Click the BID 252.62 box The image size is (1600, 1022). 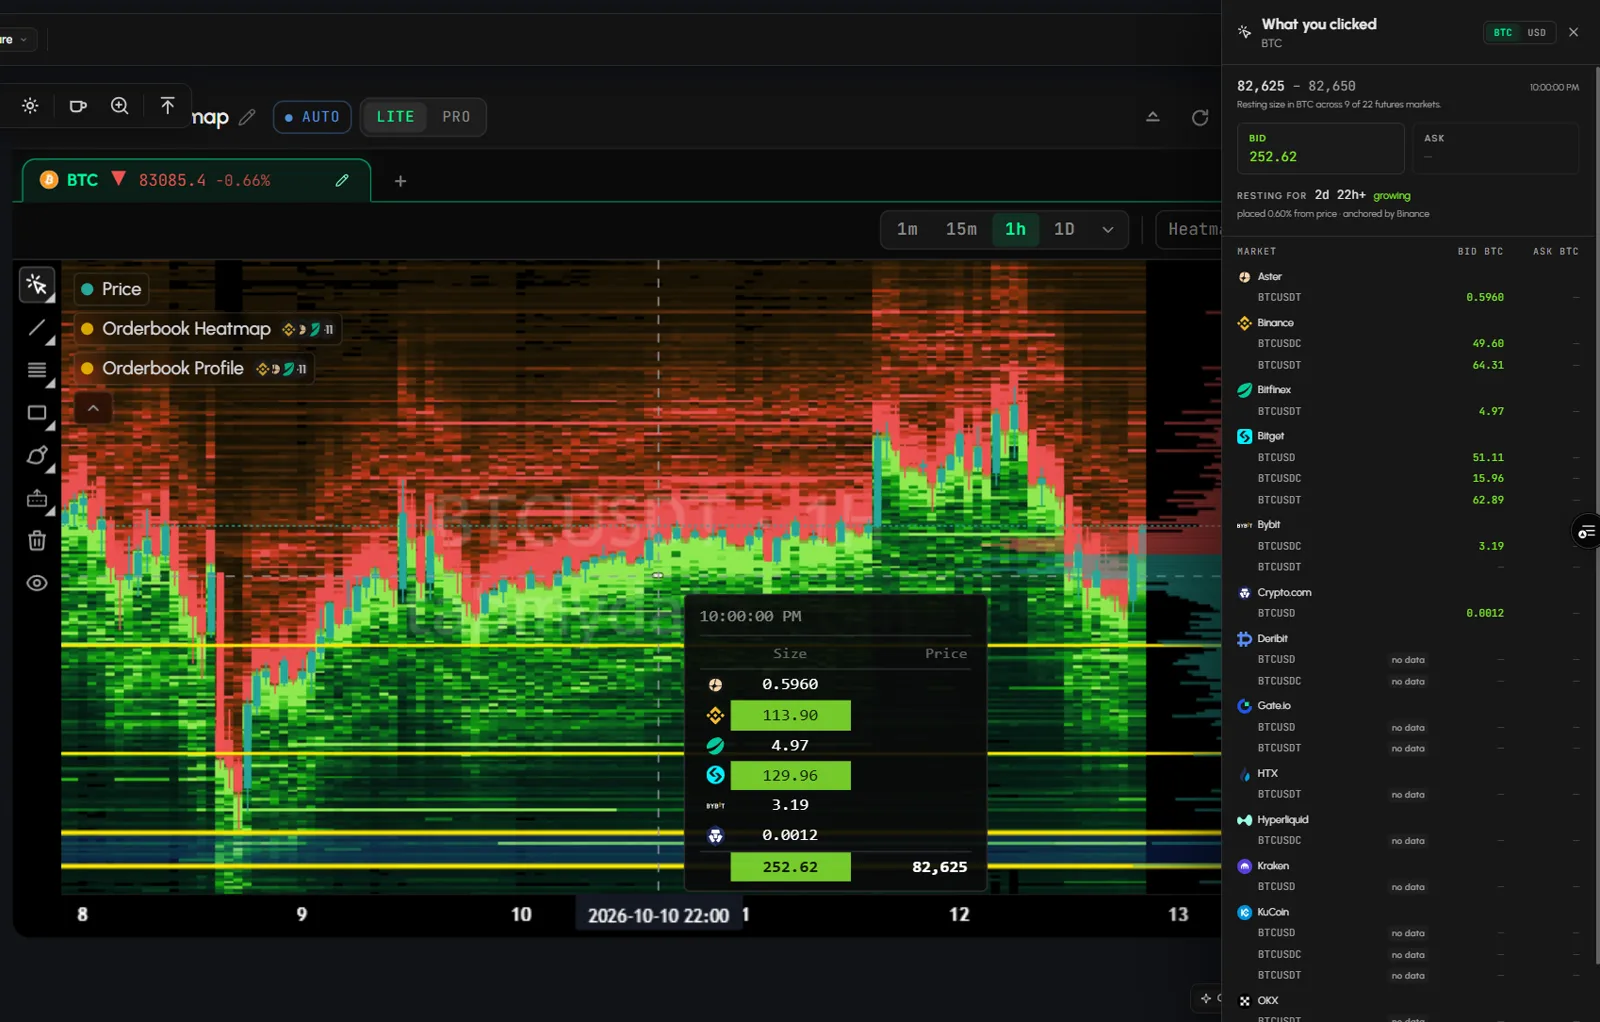coord(1320,148)
